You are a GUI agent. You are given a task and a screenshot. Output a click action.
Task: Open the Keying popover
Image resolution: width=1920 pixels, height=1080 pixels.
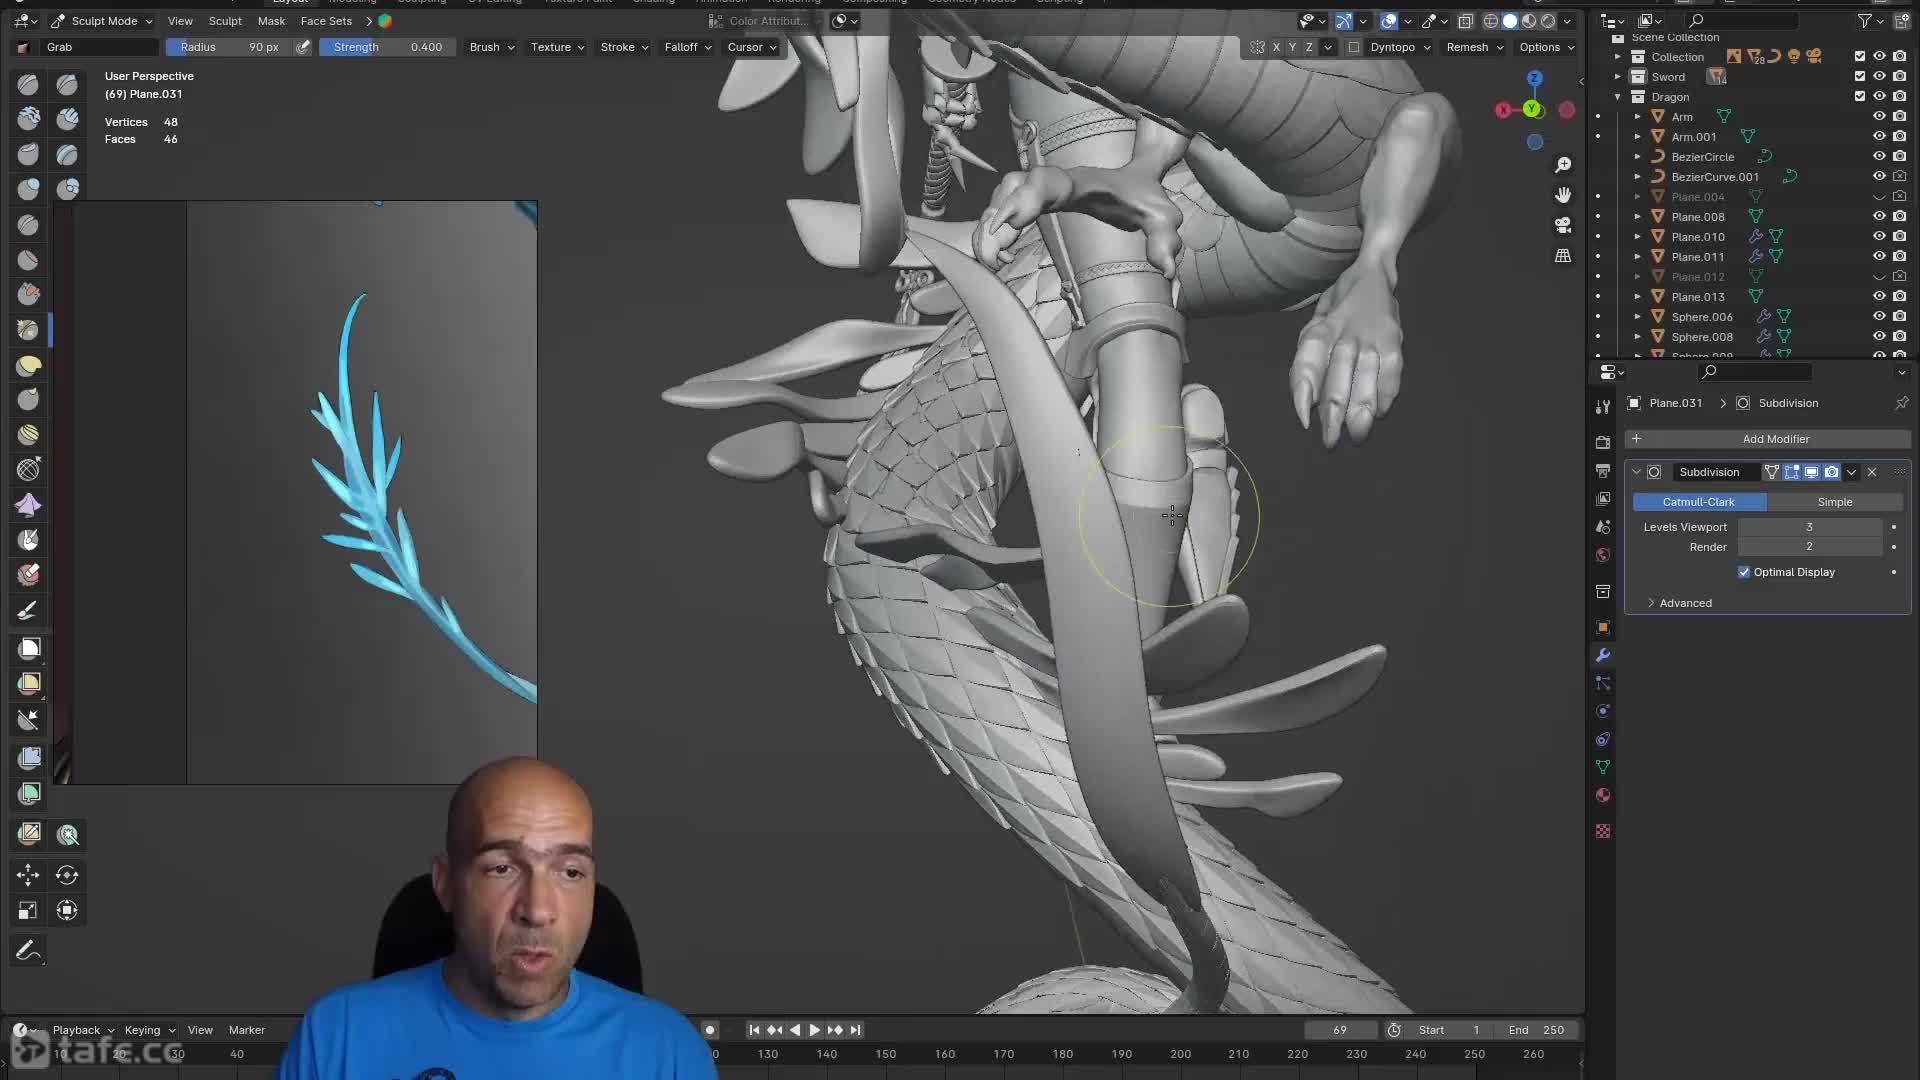(x=149, y=1030)
